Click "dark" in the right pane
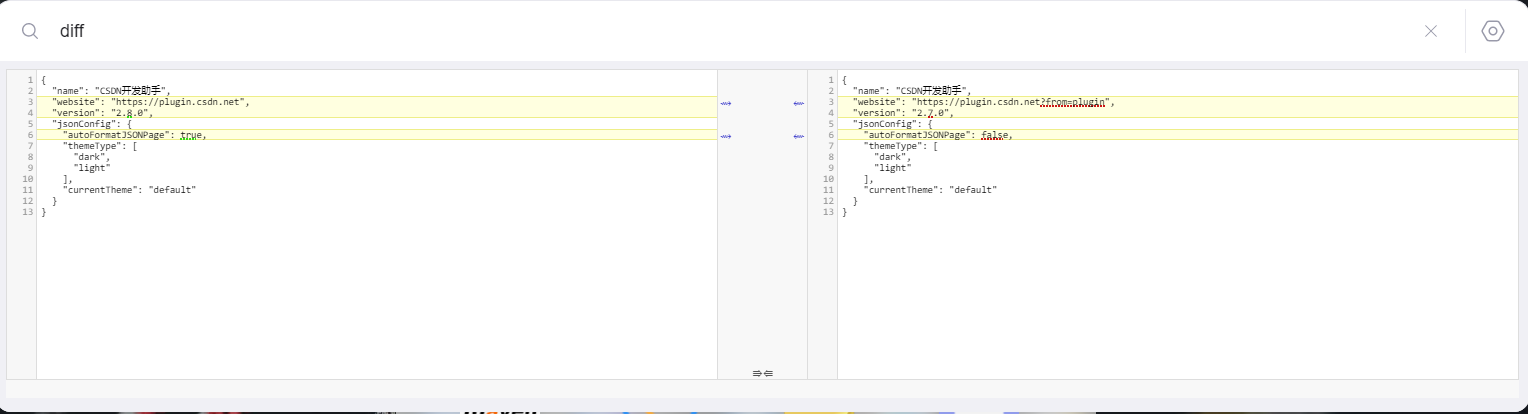 pos(891,157)
